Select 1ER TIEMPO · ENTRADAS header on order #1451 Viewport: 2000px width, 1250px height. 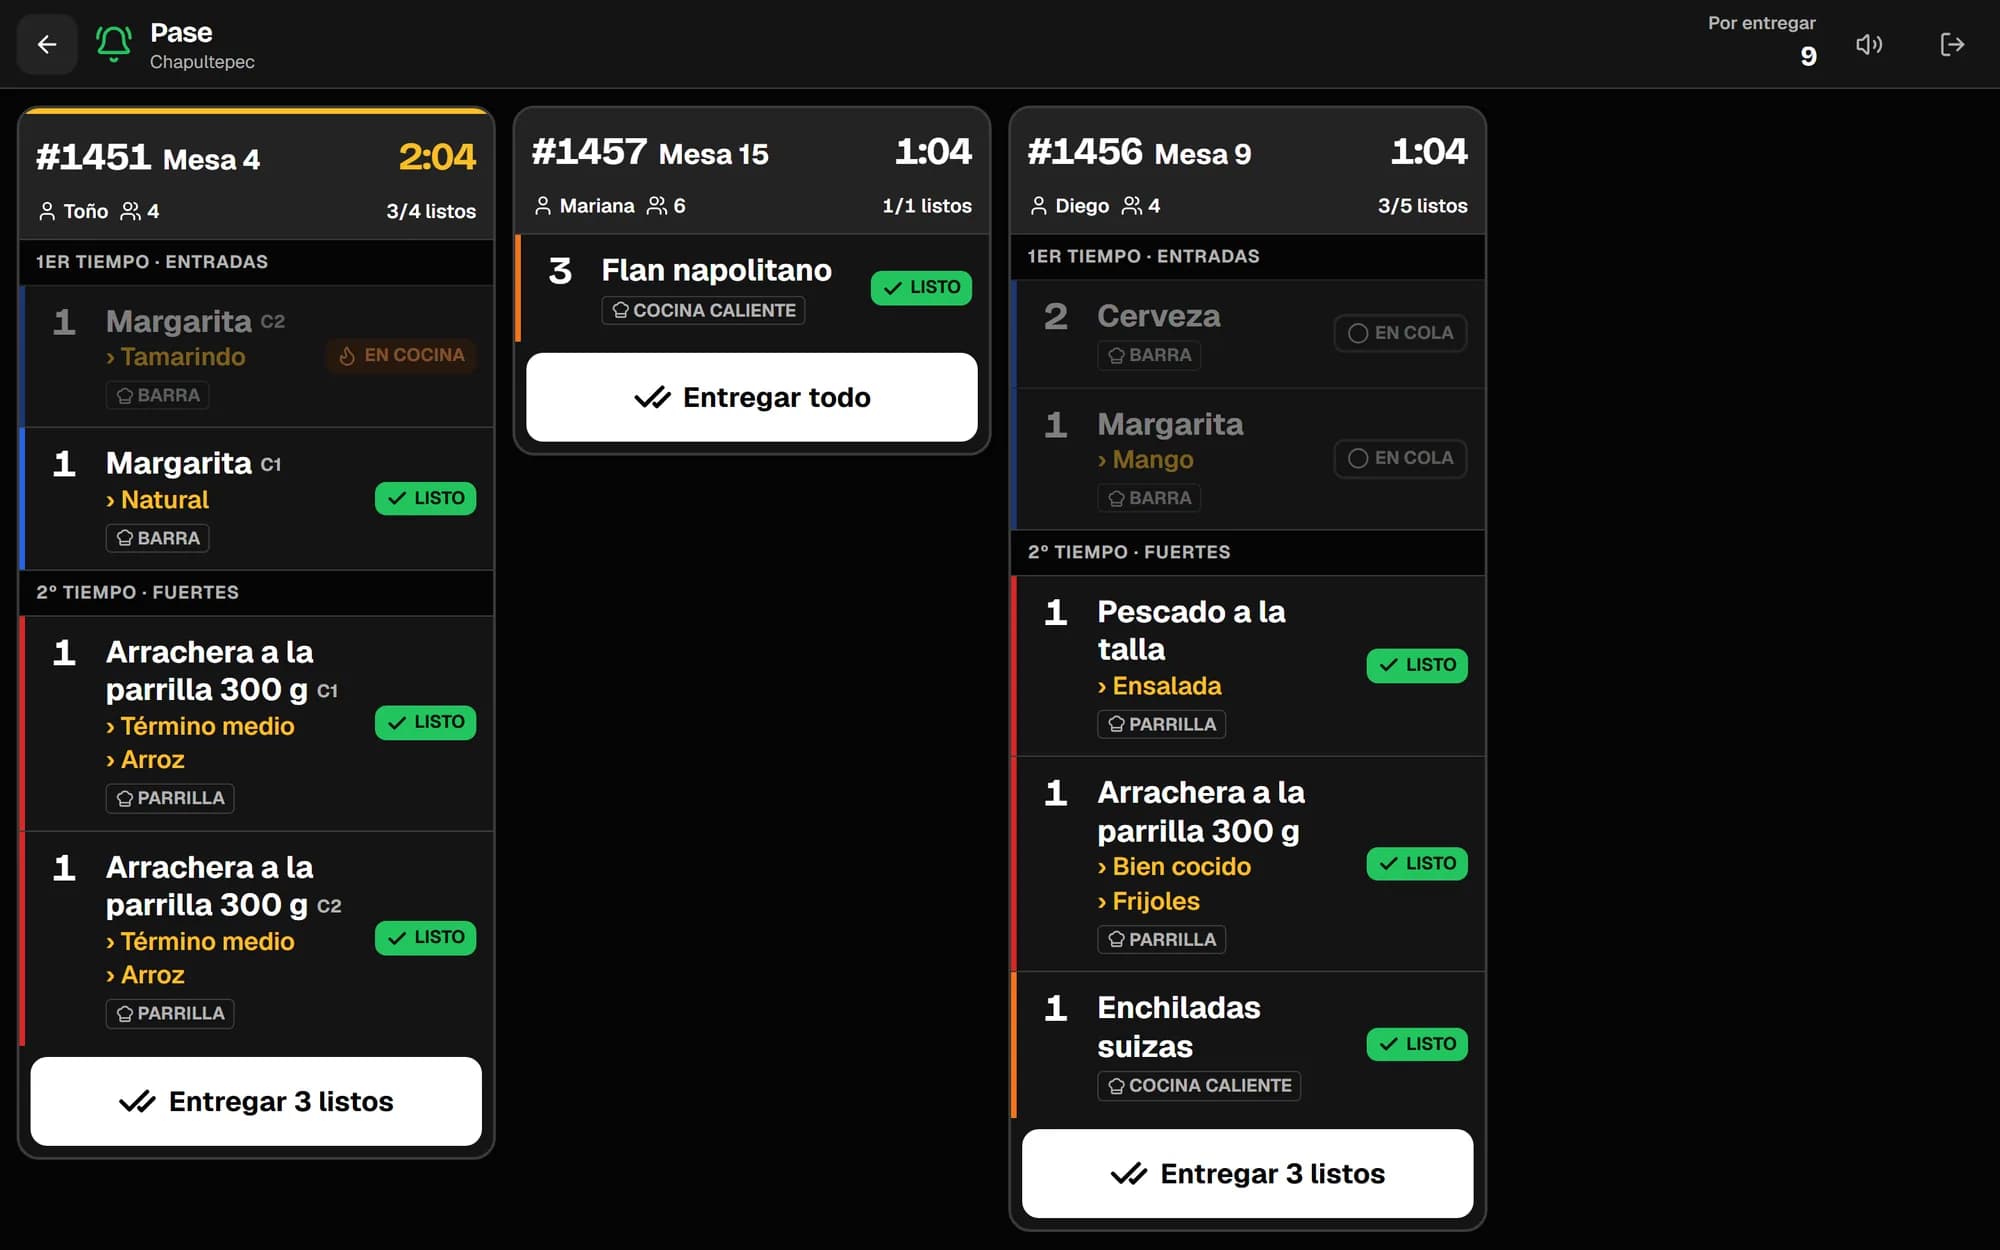point(256,262)
